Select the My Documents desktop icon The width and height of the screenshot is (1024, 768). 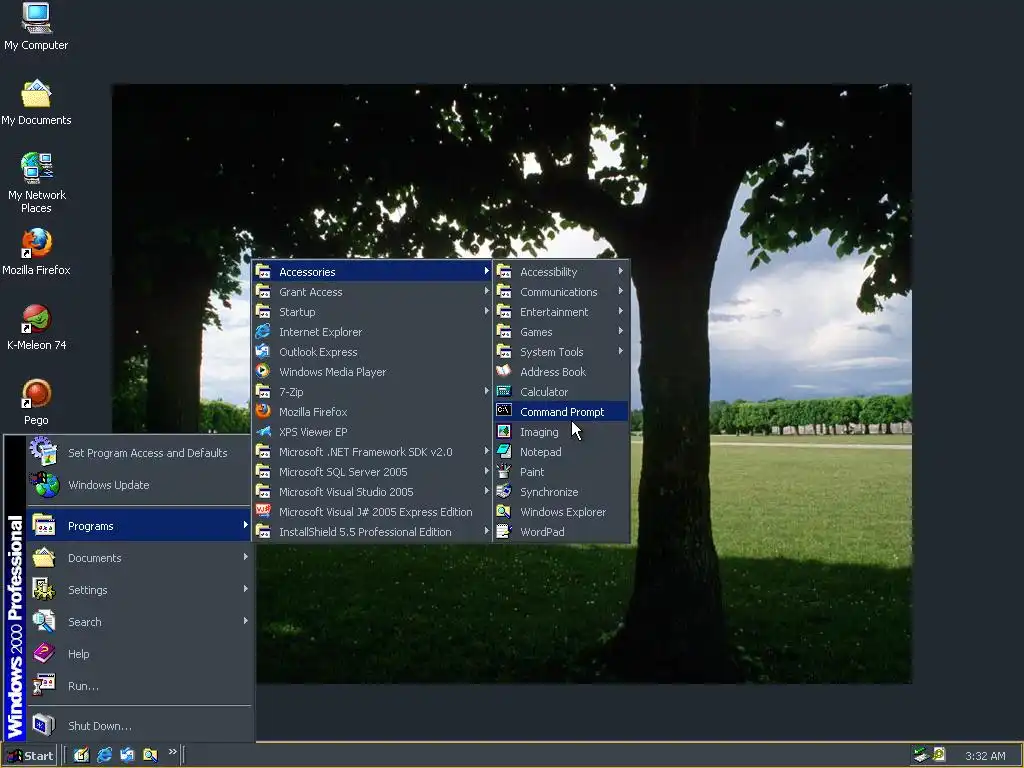36,103
